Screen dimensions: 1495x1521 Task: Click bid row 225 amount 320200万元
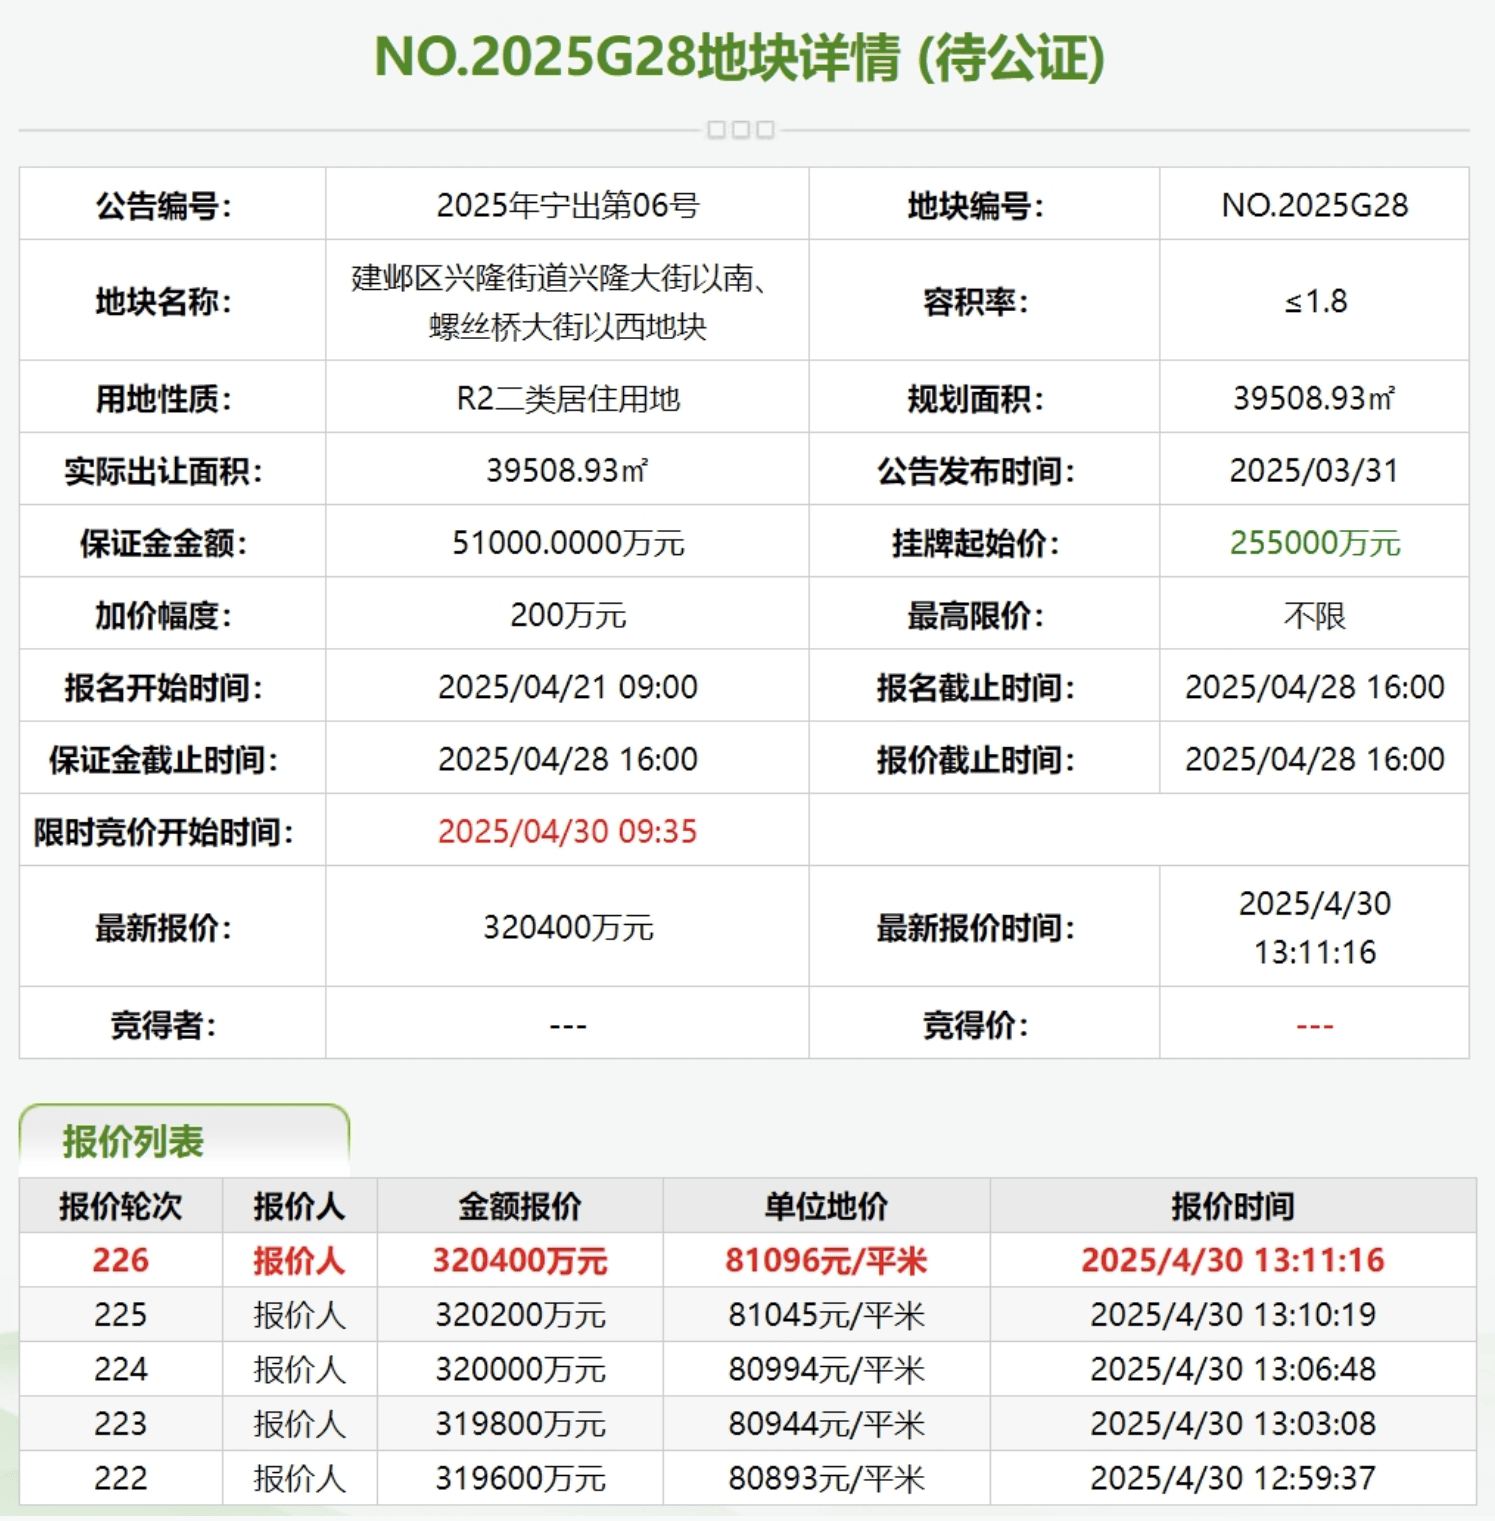click(x=521, y=1314)
